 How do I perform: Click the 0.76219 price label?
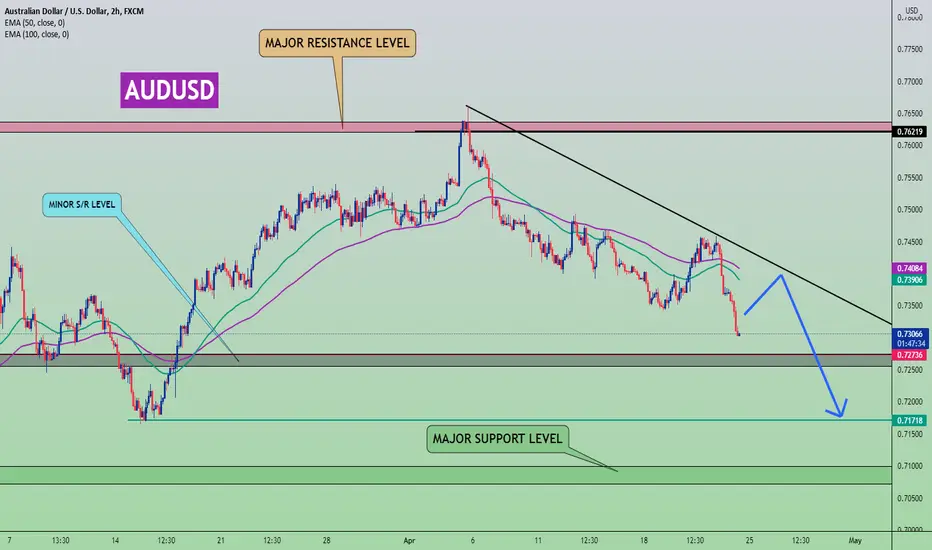click(x=909, y=131)
